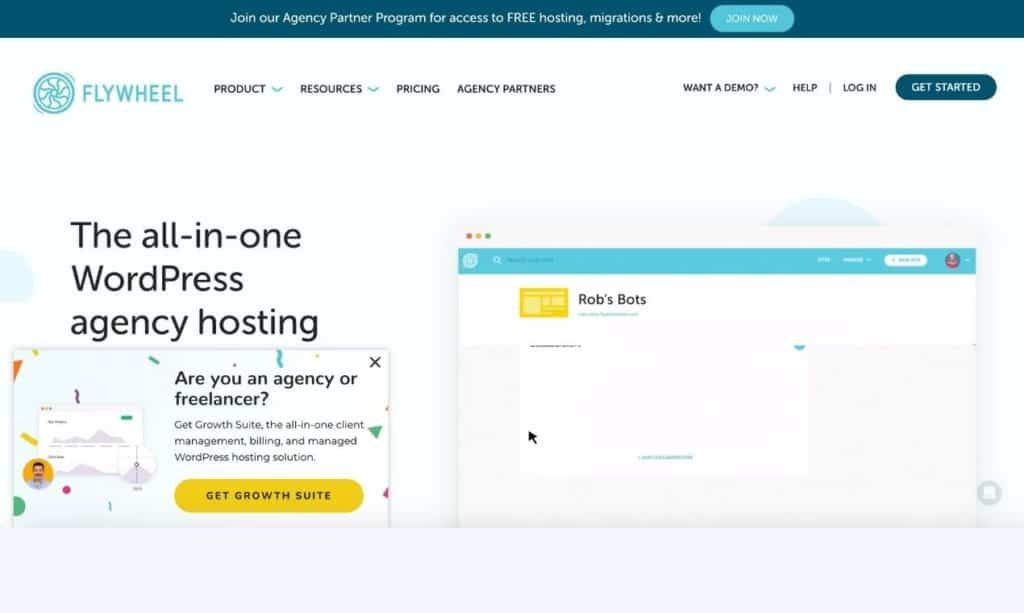Click the teal link at the bottom of the demo panel

665,457
